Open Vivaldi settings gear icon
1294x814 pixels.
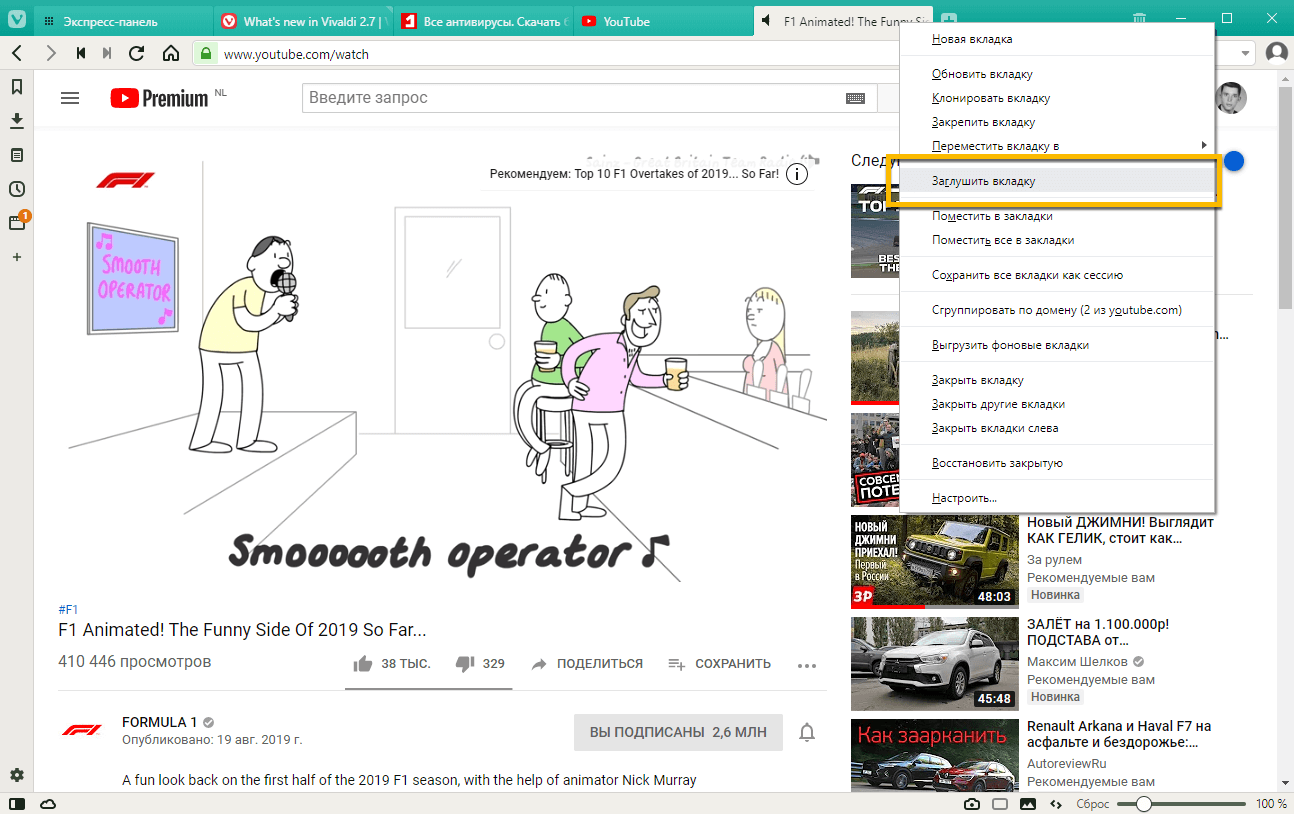click(x=17, y=775)
